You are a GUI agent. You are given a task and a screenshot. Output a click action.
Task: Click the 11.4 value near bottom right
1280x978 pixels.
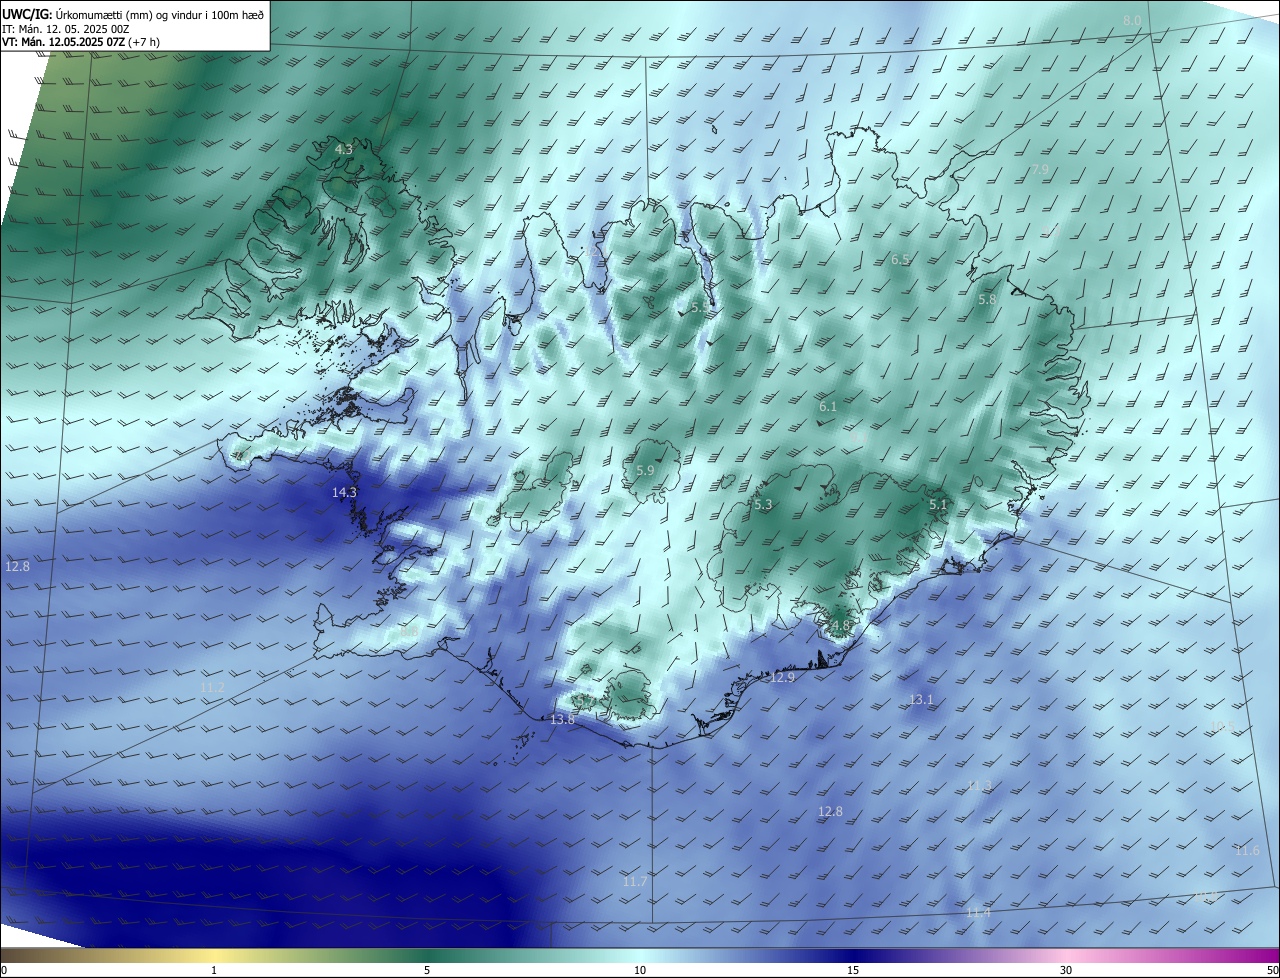tap(978, 913)
